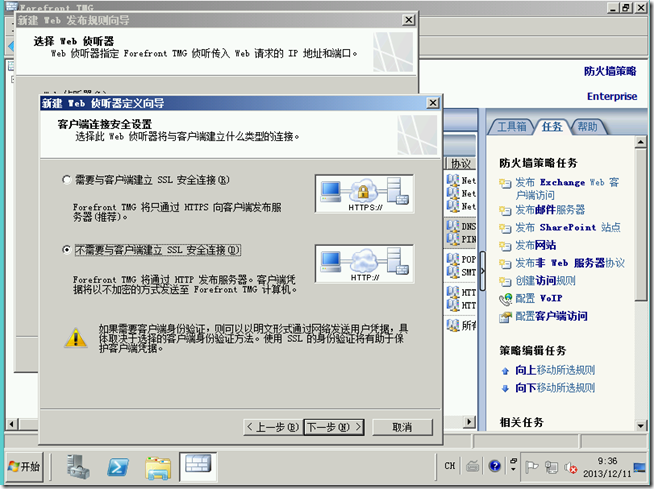The width and height of the screenshot is (654, 489).
Task: Switch to the Tasks tab
Action: pyautogui.click(x=551, y=126)
